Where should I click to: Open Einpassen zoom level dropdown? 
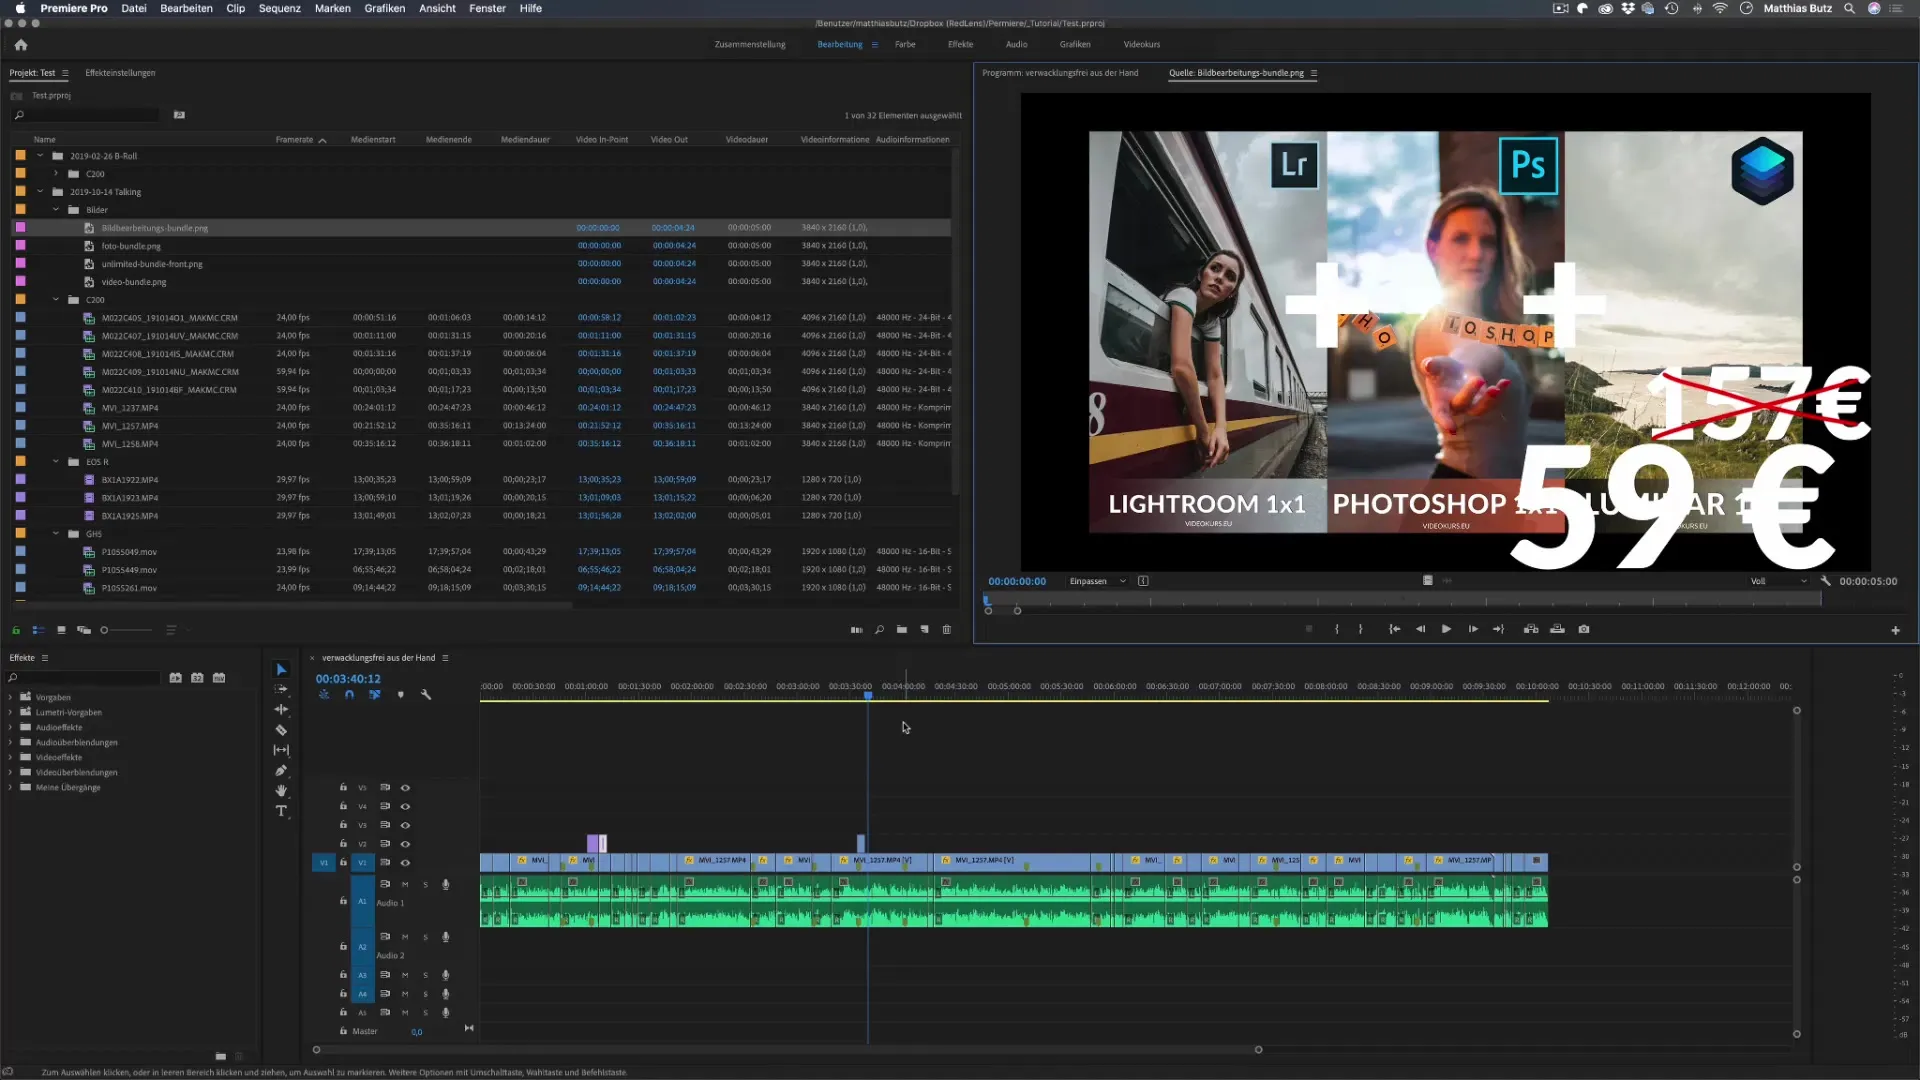point(1098,581)
